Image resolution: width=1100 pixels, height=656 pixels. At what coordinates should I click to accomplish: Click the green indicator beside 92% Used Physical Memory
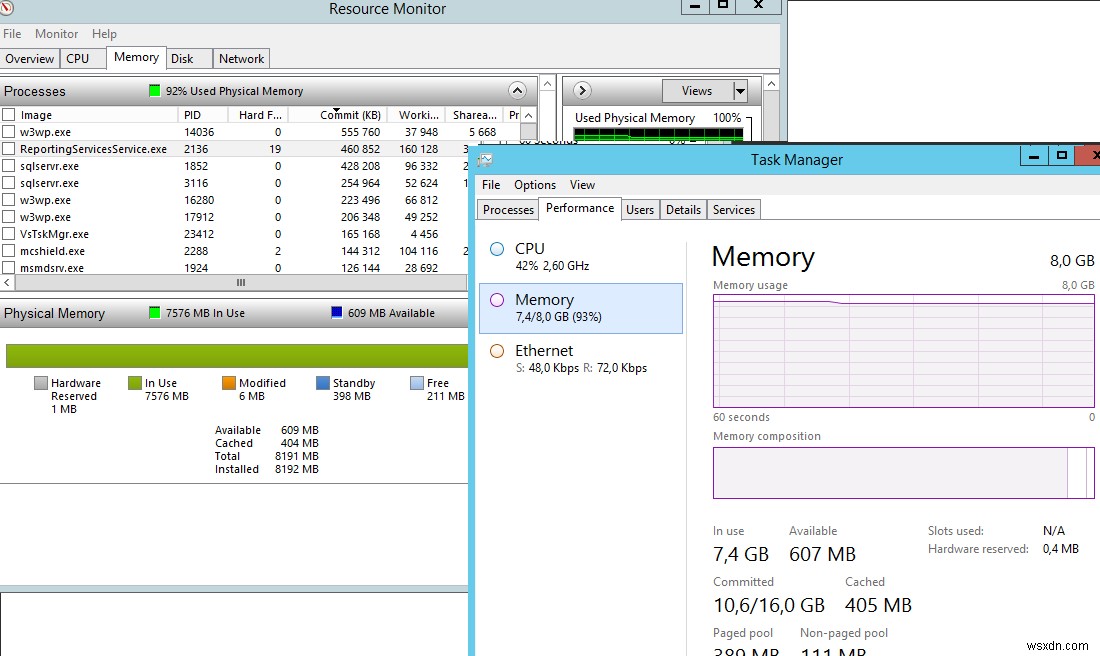pyautogui.click(x=155, y=91)
